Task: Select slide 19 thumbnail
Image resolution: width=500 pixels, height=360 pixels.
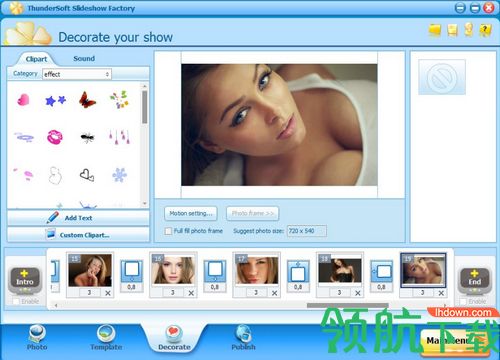Action: point(423,270)
